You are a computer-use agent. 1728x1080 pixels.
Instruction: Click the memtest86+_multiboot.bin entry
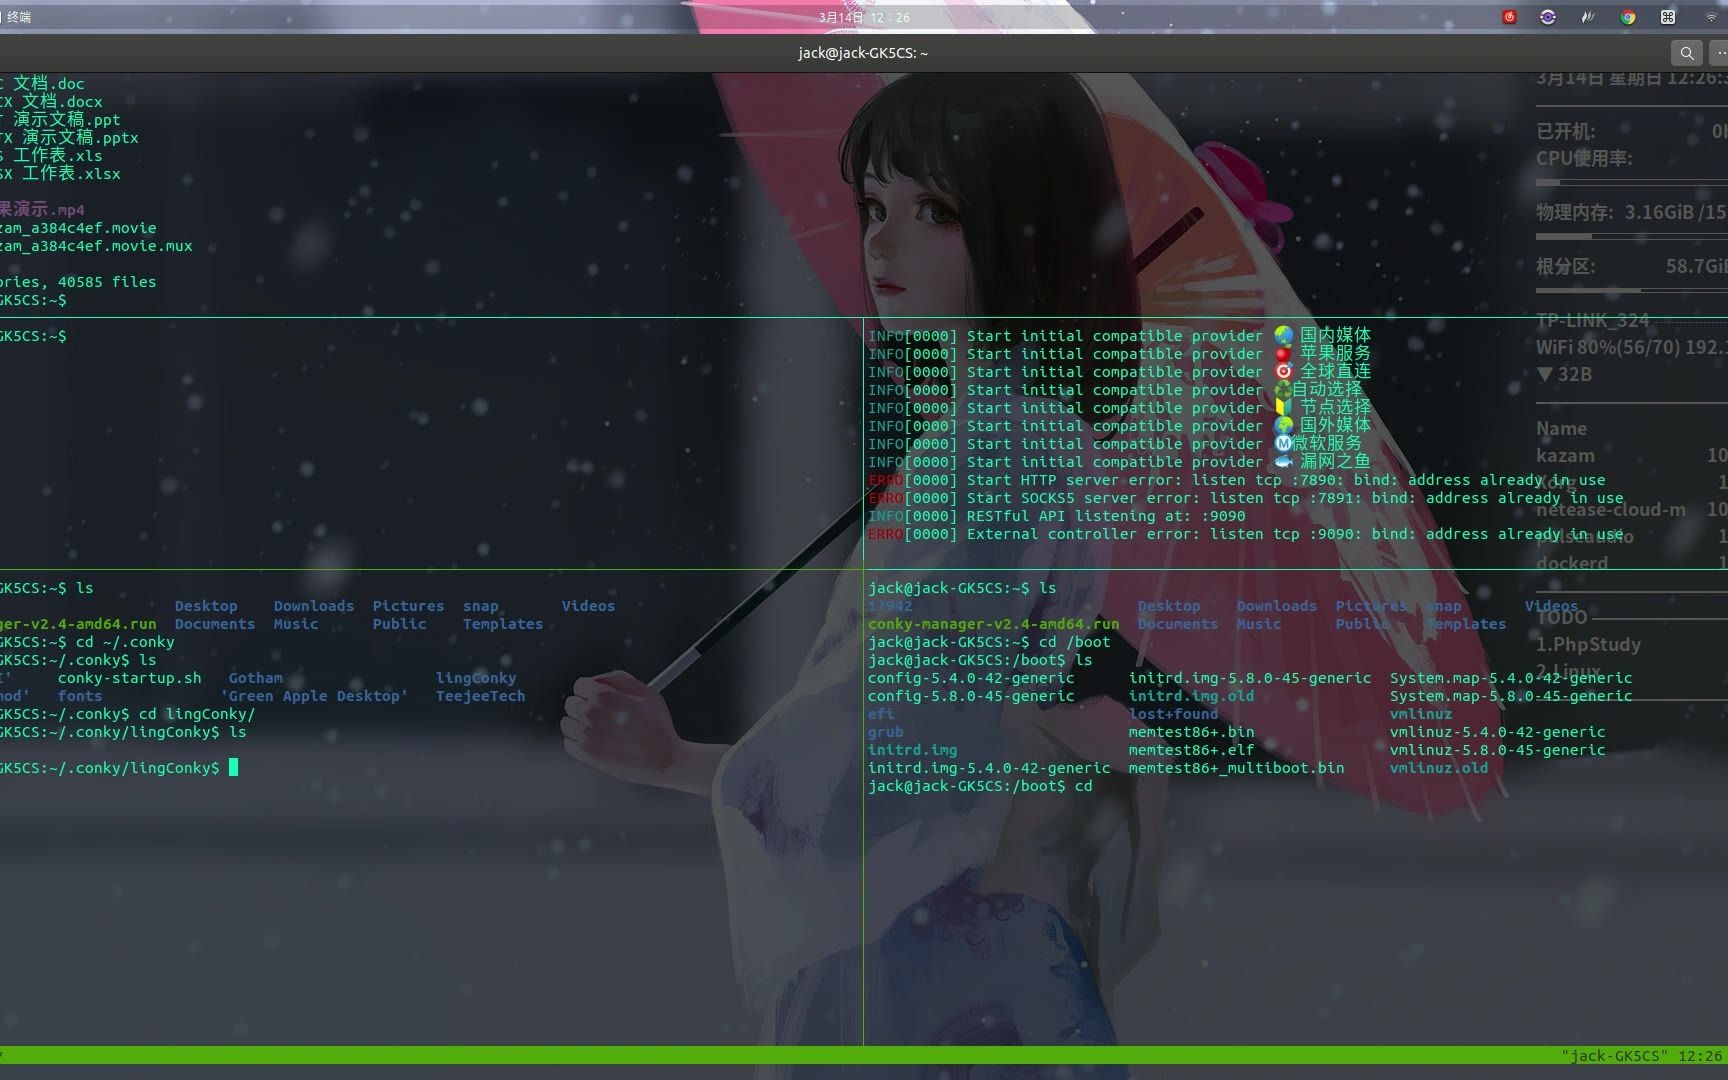pos(1236,768)
